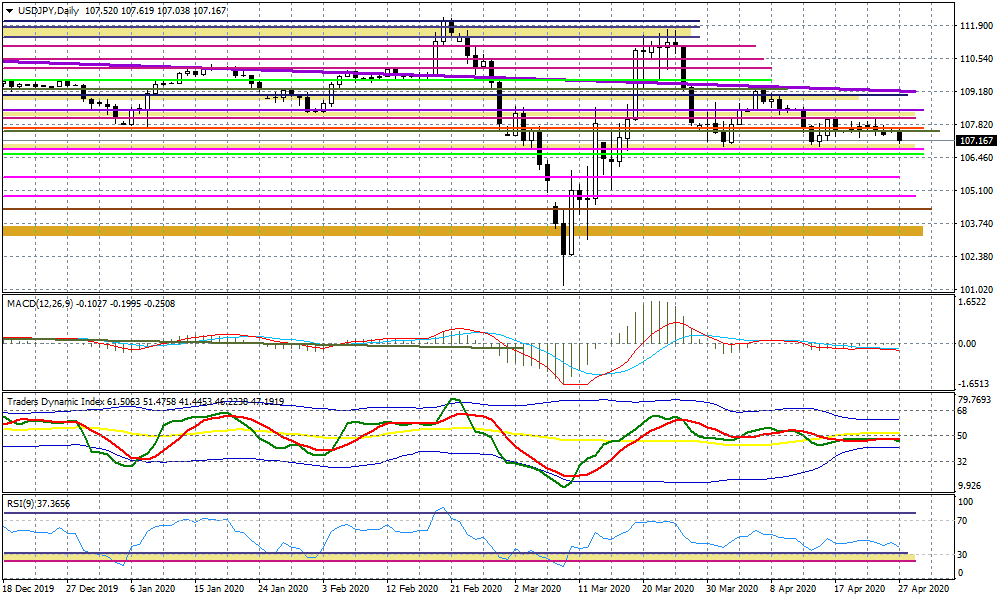Click the 15 Jan 2020 date label

coord(219,589)
